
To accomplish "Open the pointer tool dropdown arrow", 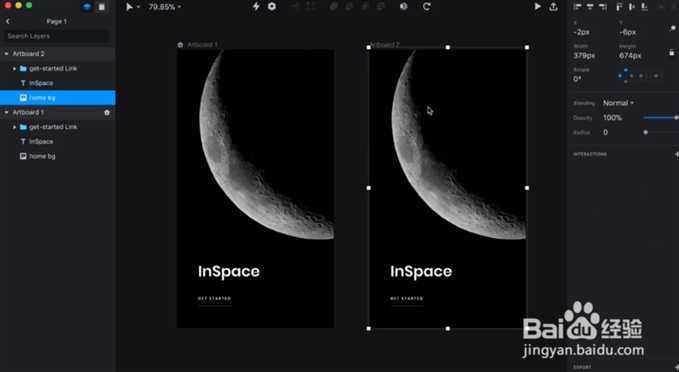I will 138,7.
